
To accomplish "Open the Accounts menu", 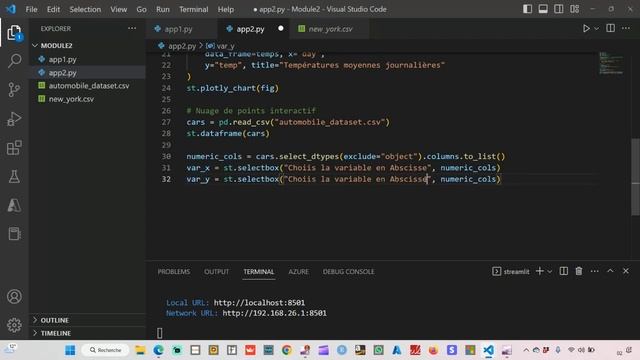I will point(14,296).
